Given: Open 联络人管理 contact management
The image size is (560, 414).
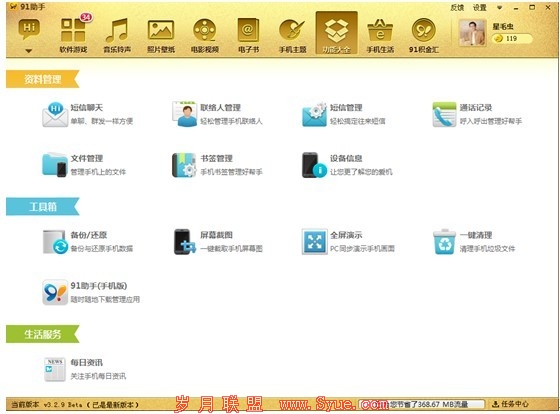Looking at the screenshot, I should pos(217,114).
